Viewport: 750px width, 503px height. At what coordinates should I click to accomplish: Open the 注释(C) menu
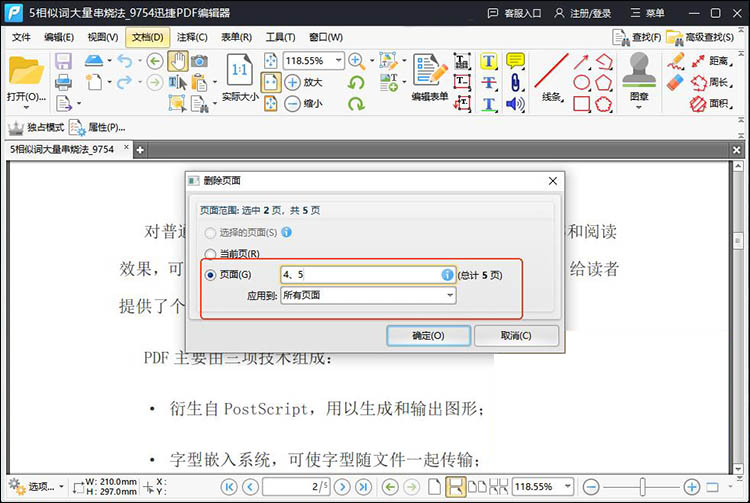(192, 37)
